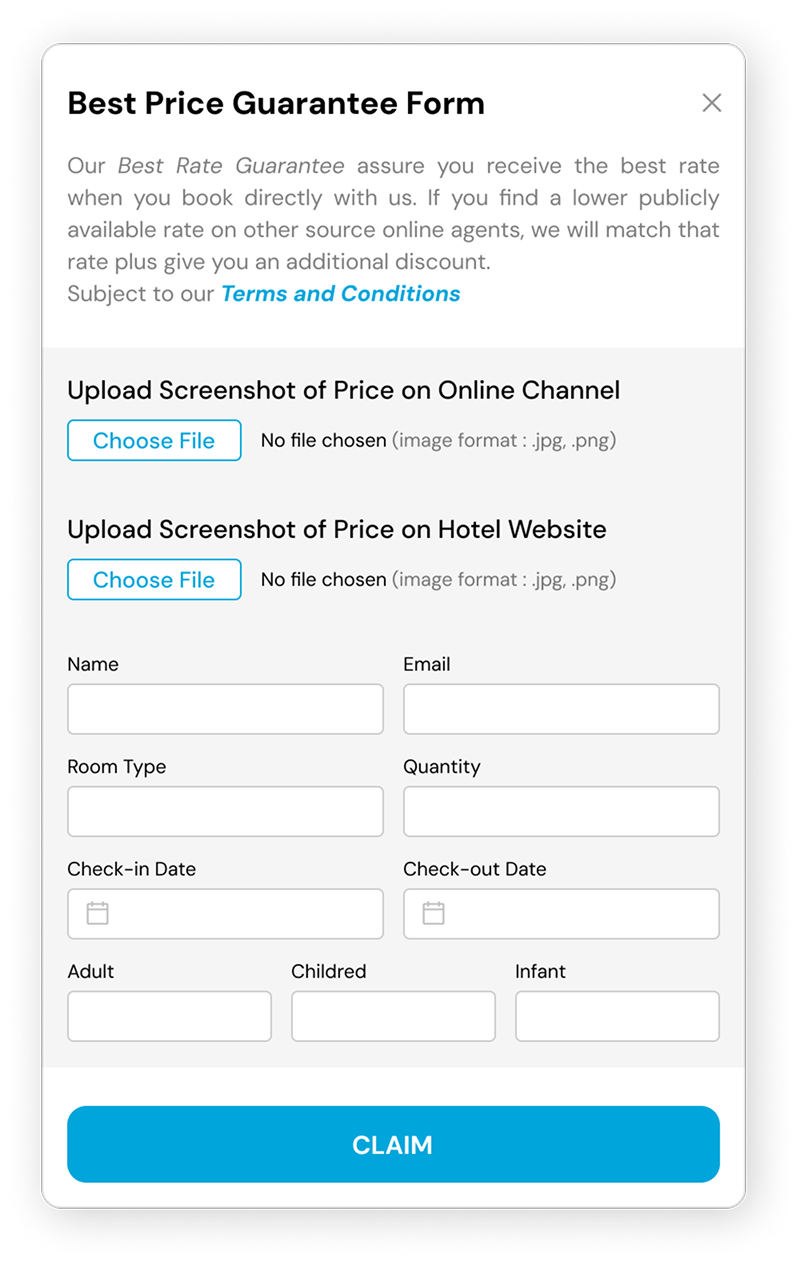Viewport: 800px width, 1262px height.
Task: Click the Childred count field
Action: [393, 1016]
